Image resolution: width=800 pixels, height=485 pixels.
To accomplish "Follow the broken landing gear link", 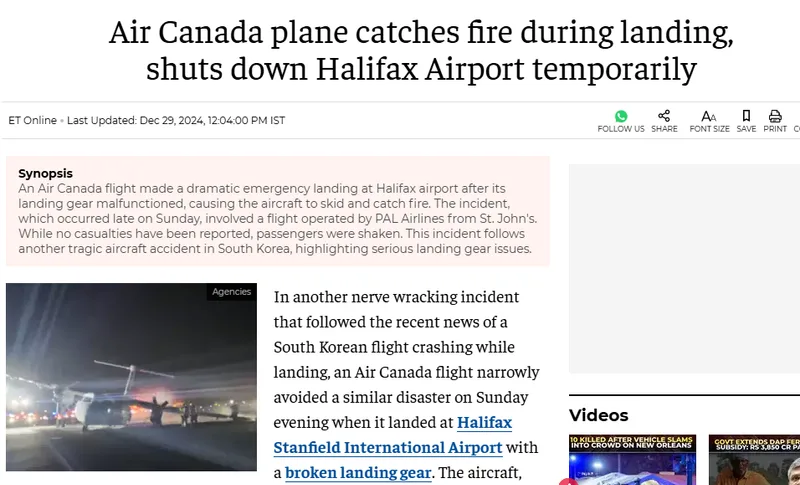I will (358, 473).
